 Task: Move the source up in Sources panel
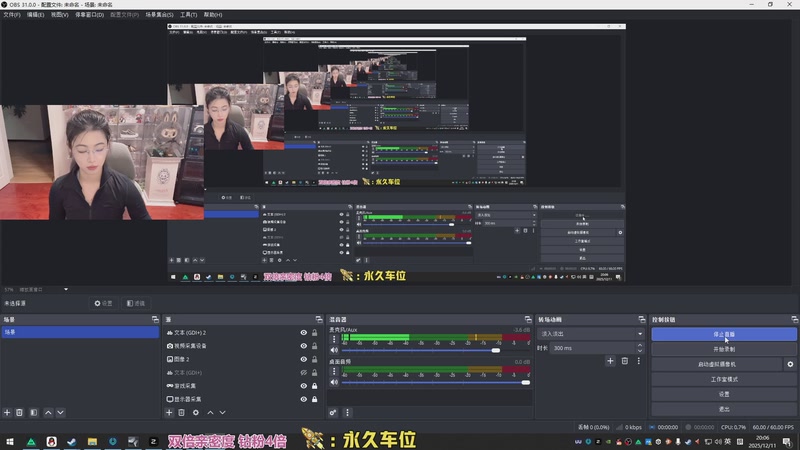210,412
